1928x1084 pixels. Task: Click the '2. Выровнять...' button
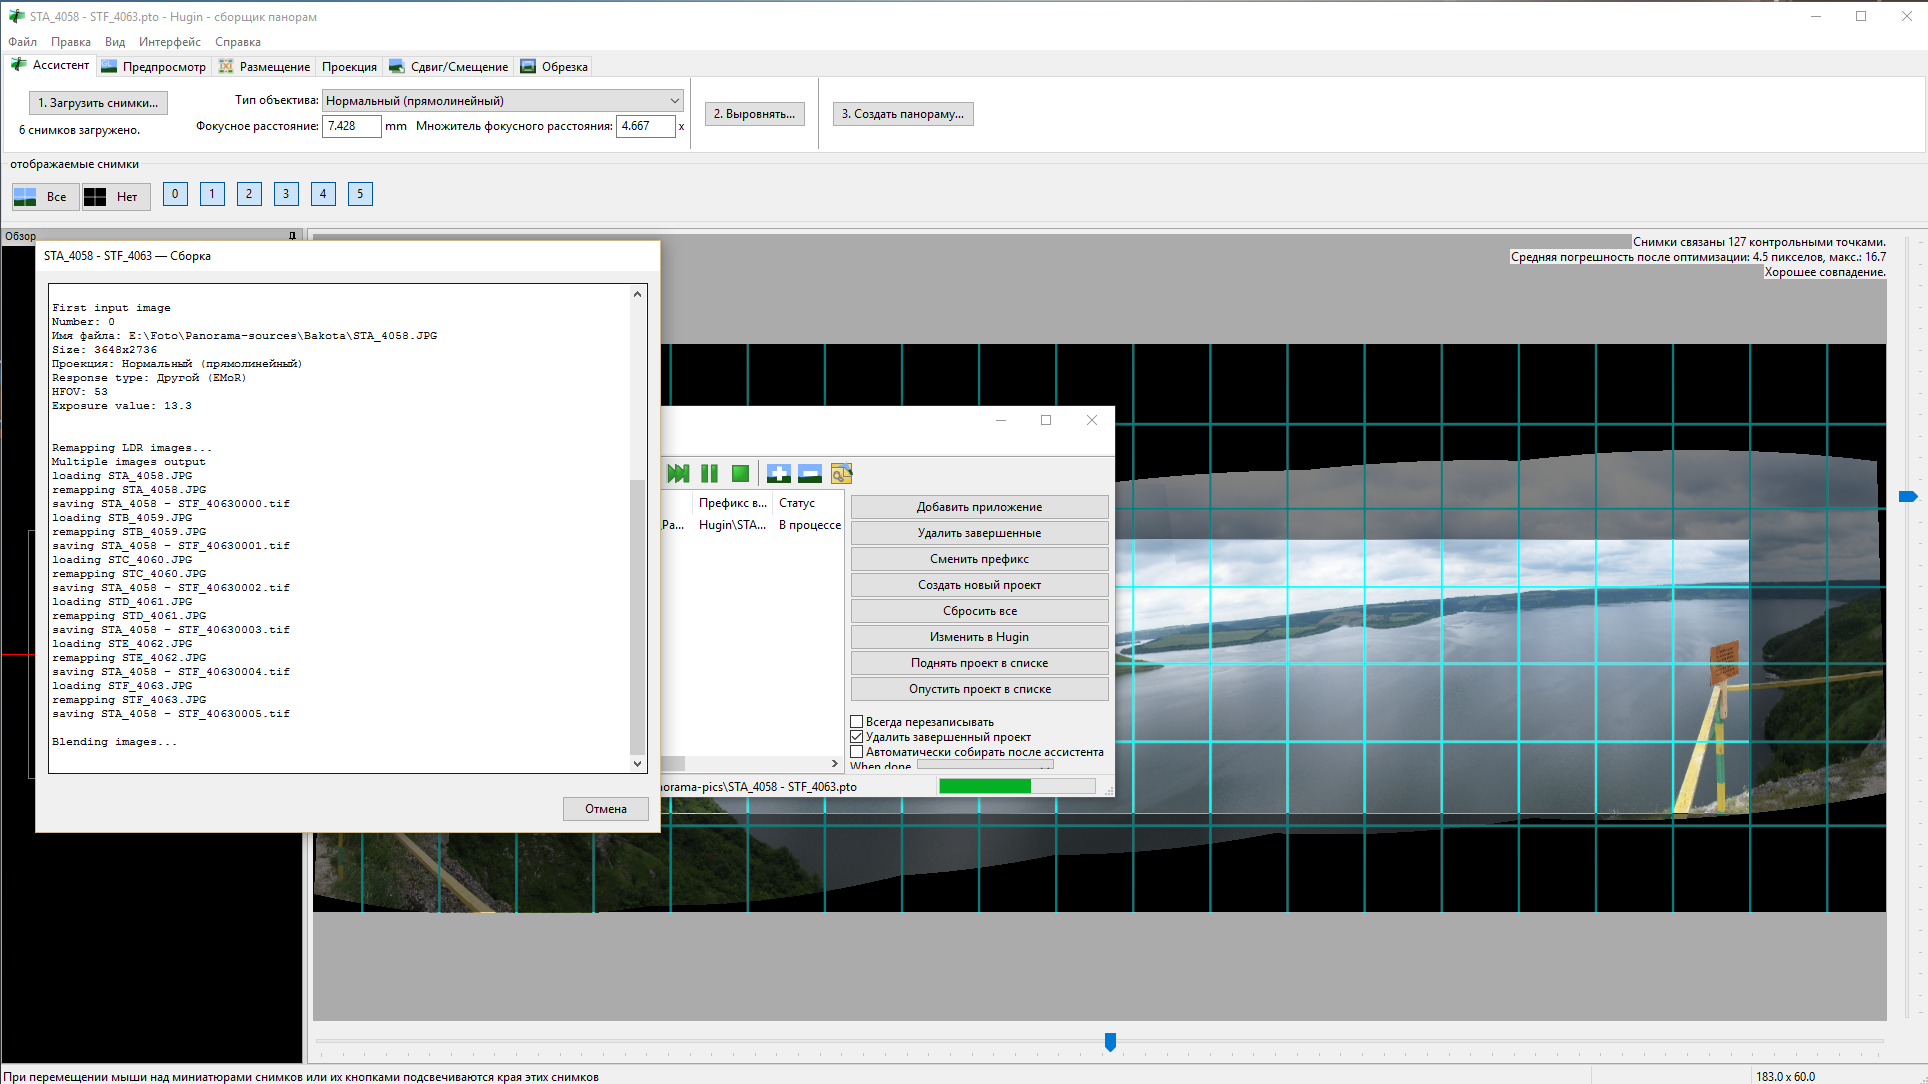point(754,114)
